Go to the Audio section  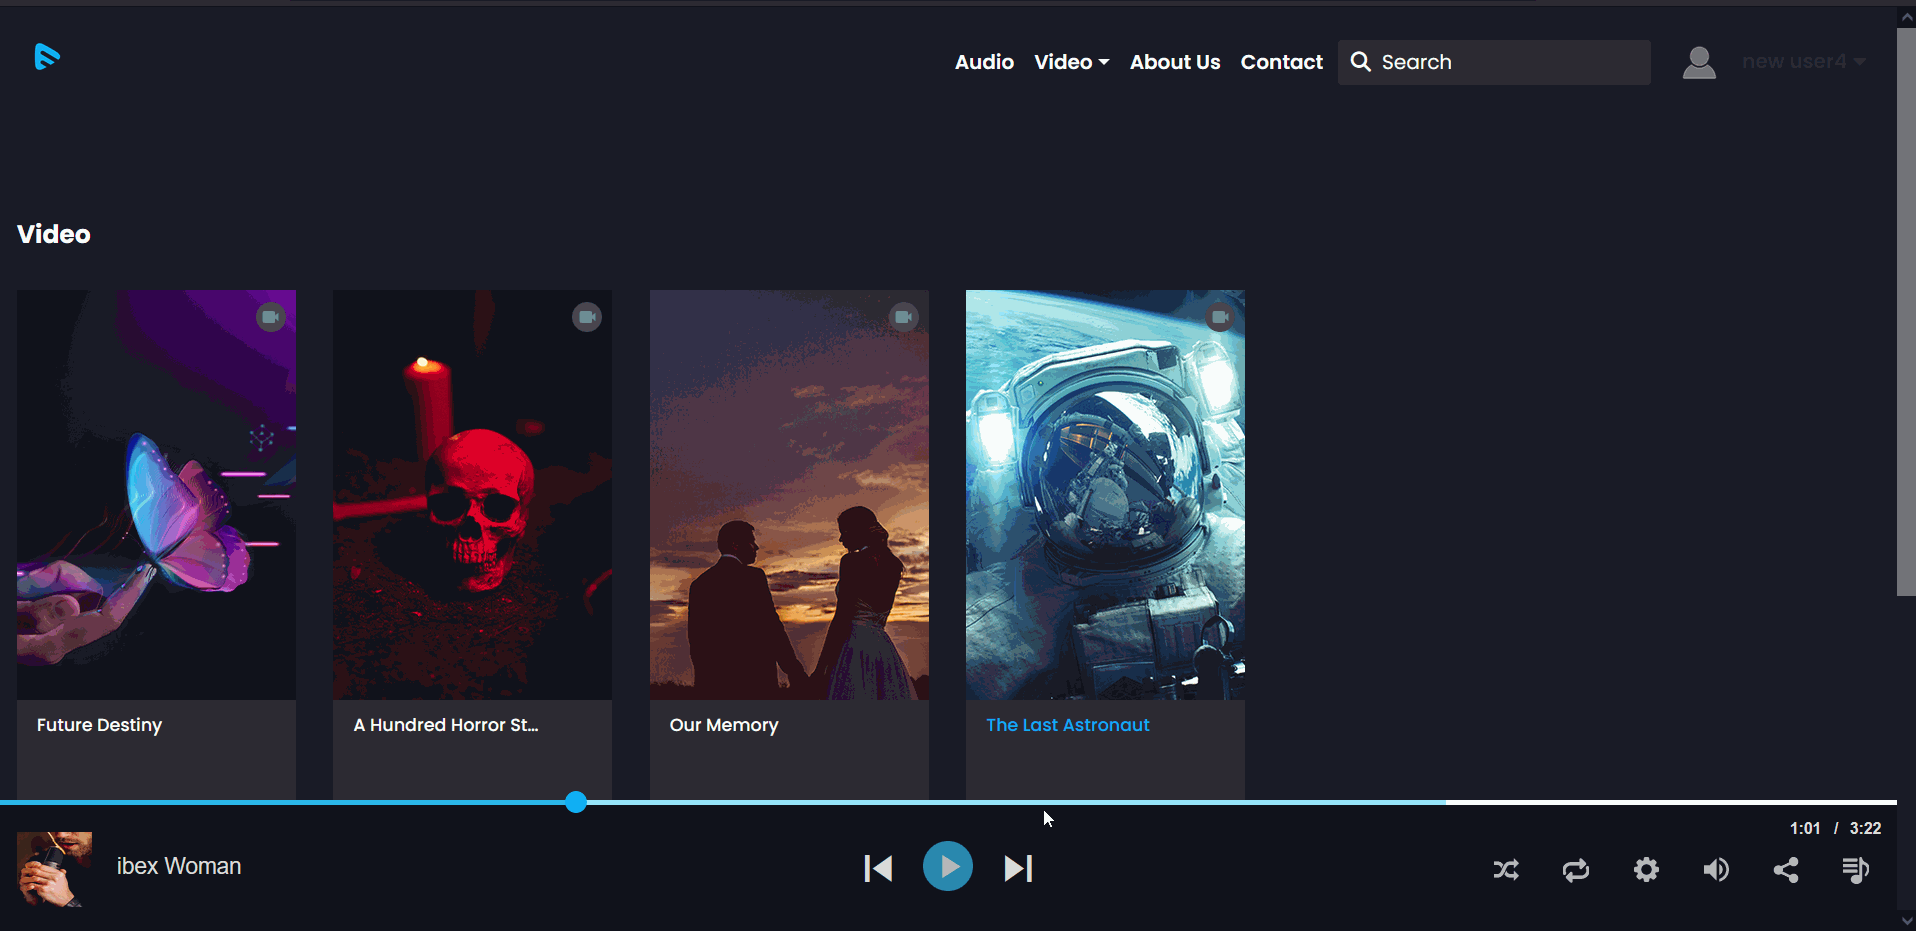[x=984, y=62]
